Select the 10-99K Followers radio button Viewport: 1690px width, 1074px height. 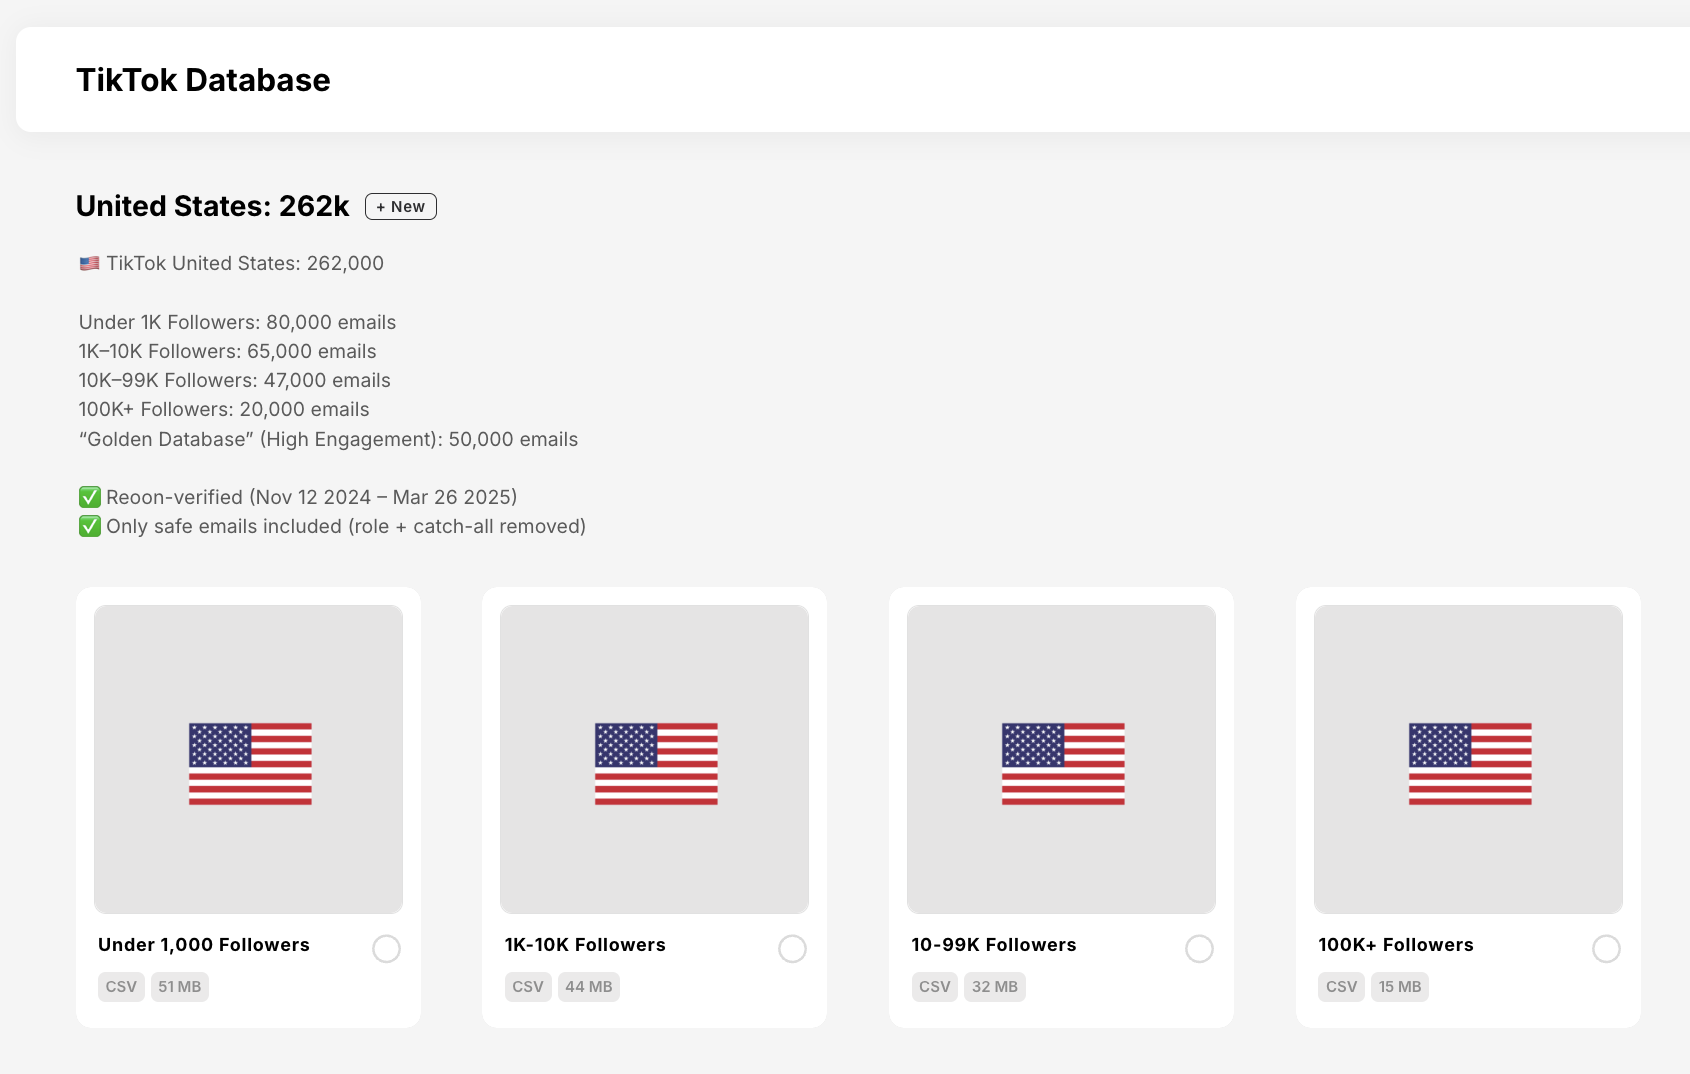(1199, 949)
